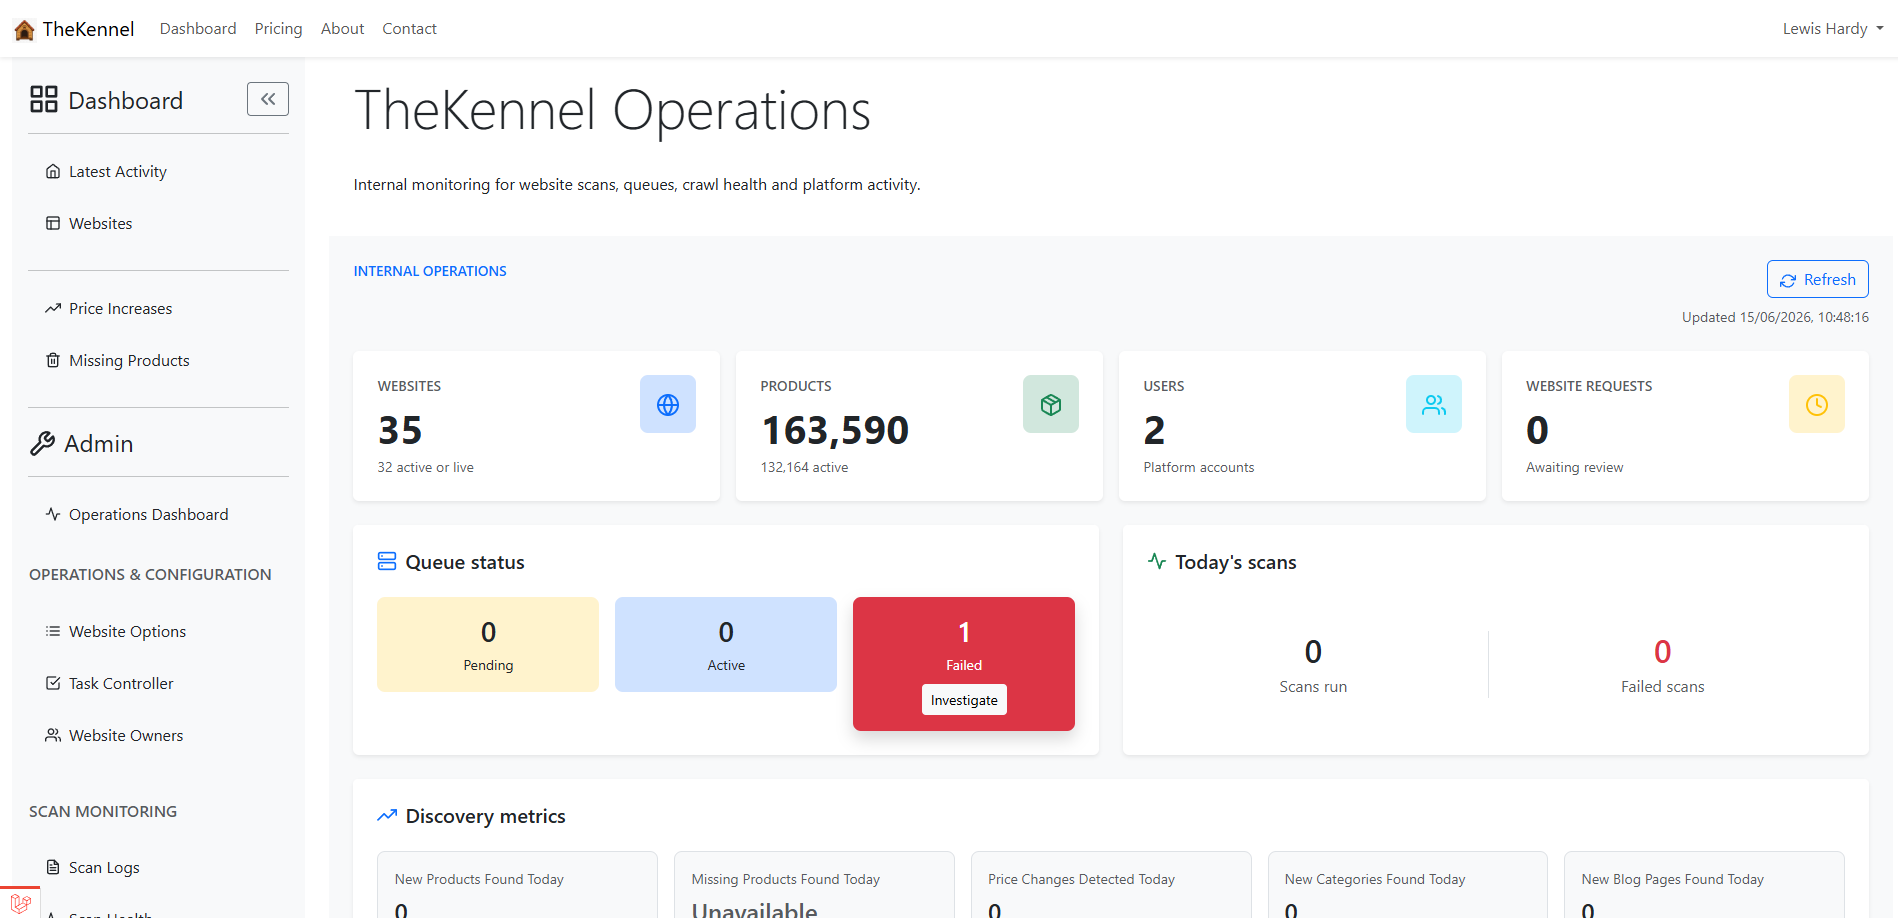
Task: Click the blue Active queue tile
Action: click(x=726, y=644)
